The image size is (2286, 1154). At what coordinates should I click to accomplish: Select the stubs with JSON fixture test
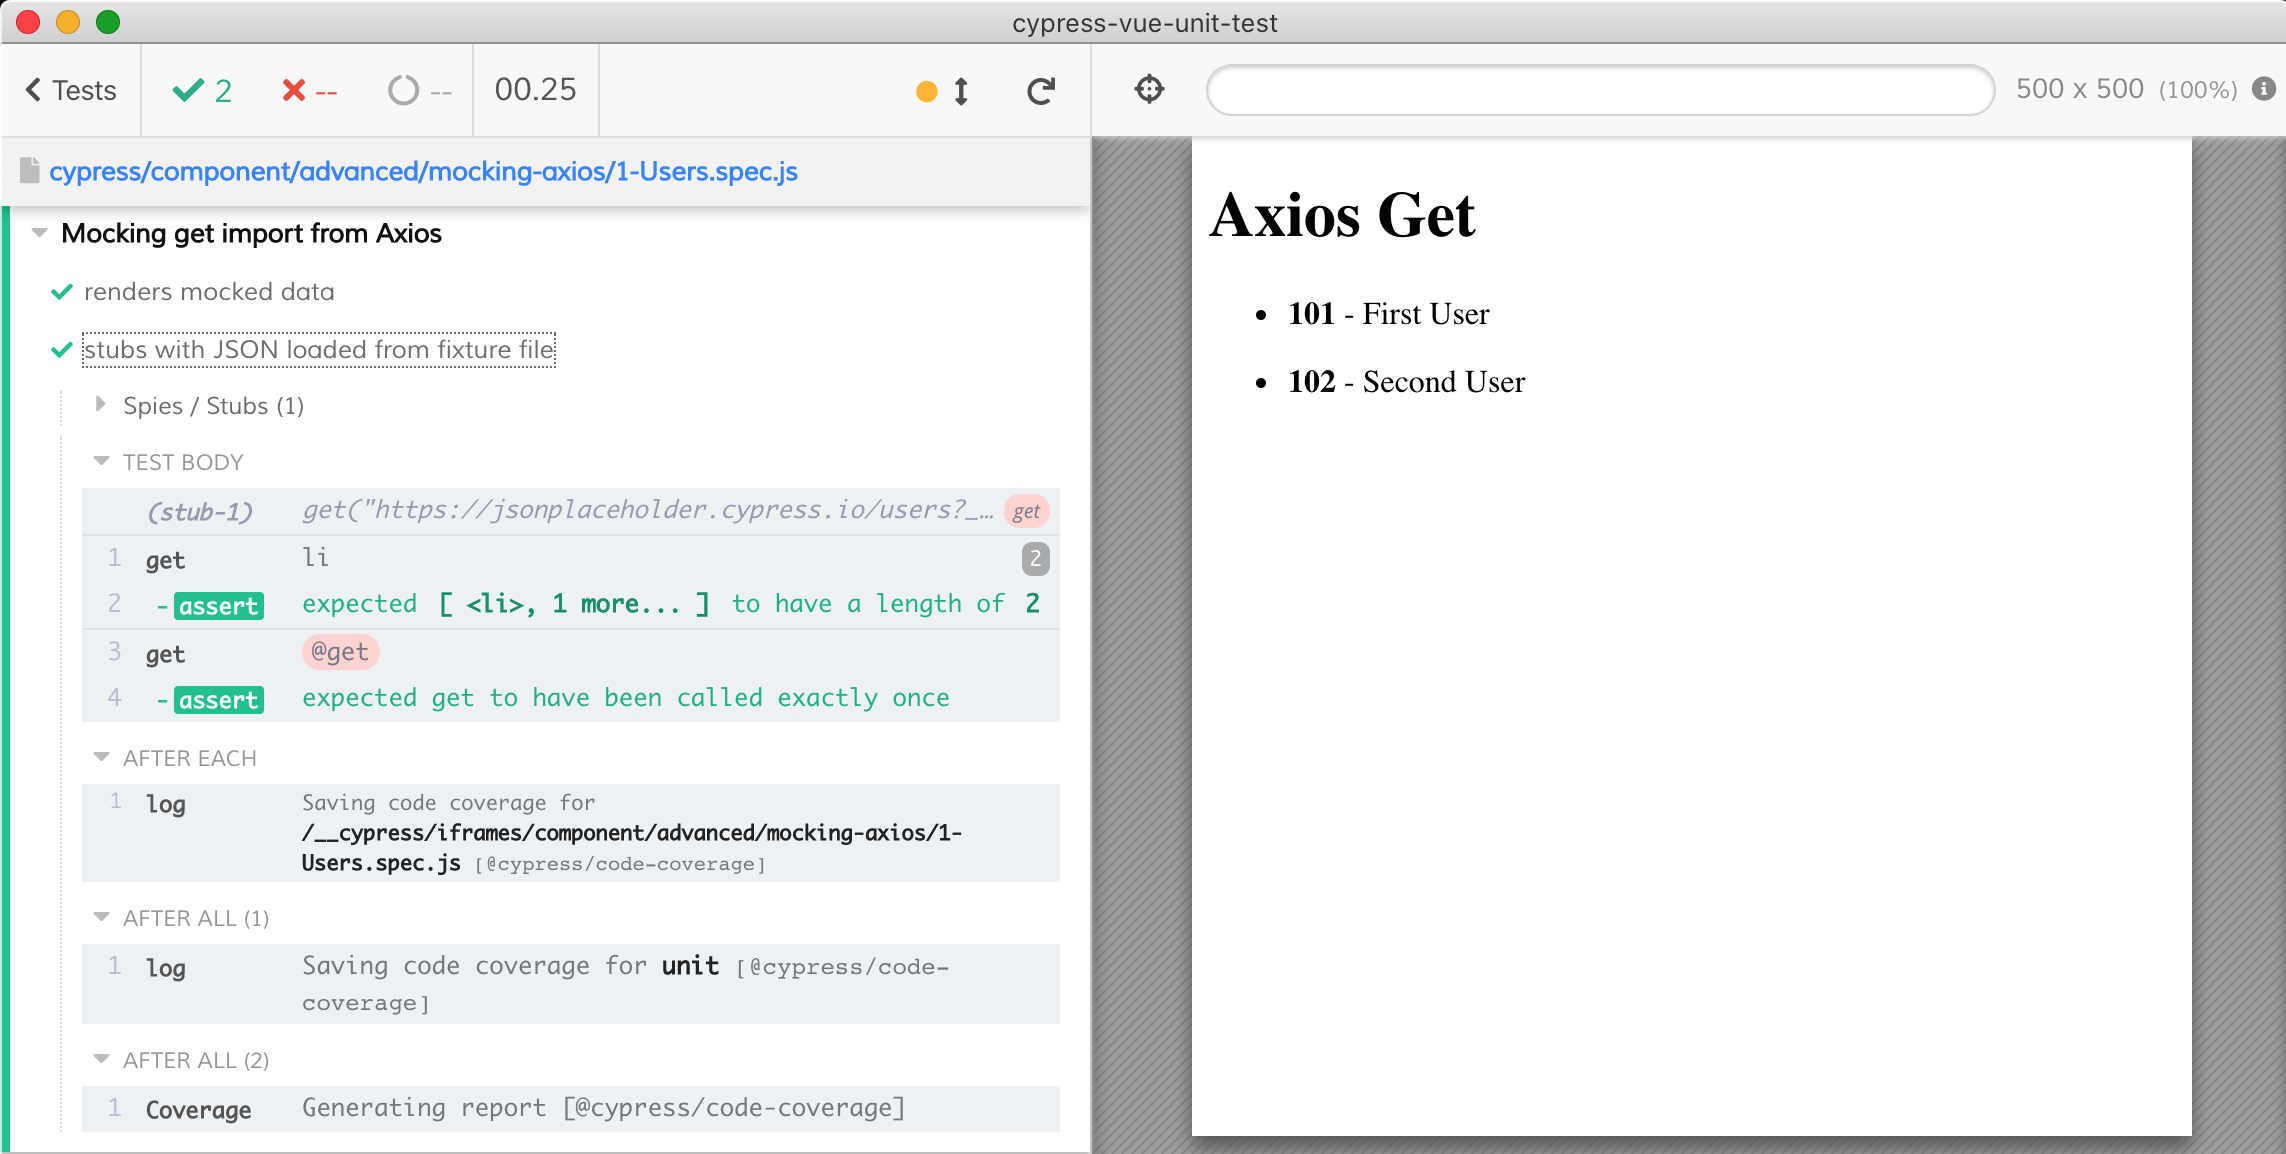pyautogui.click(x=319, y=350)
